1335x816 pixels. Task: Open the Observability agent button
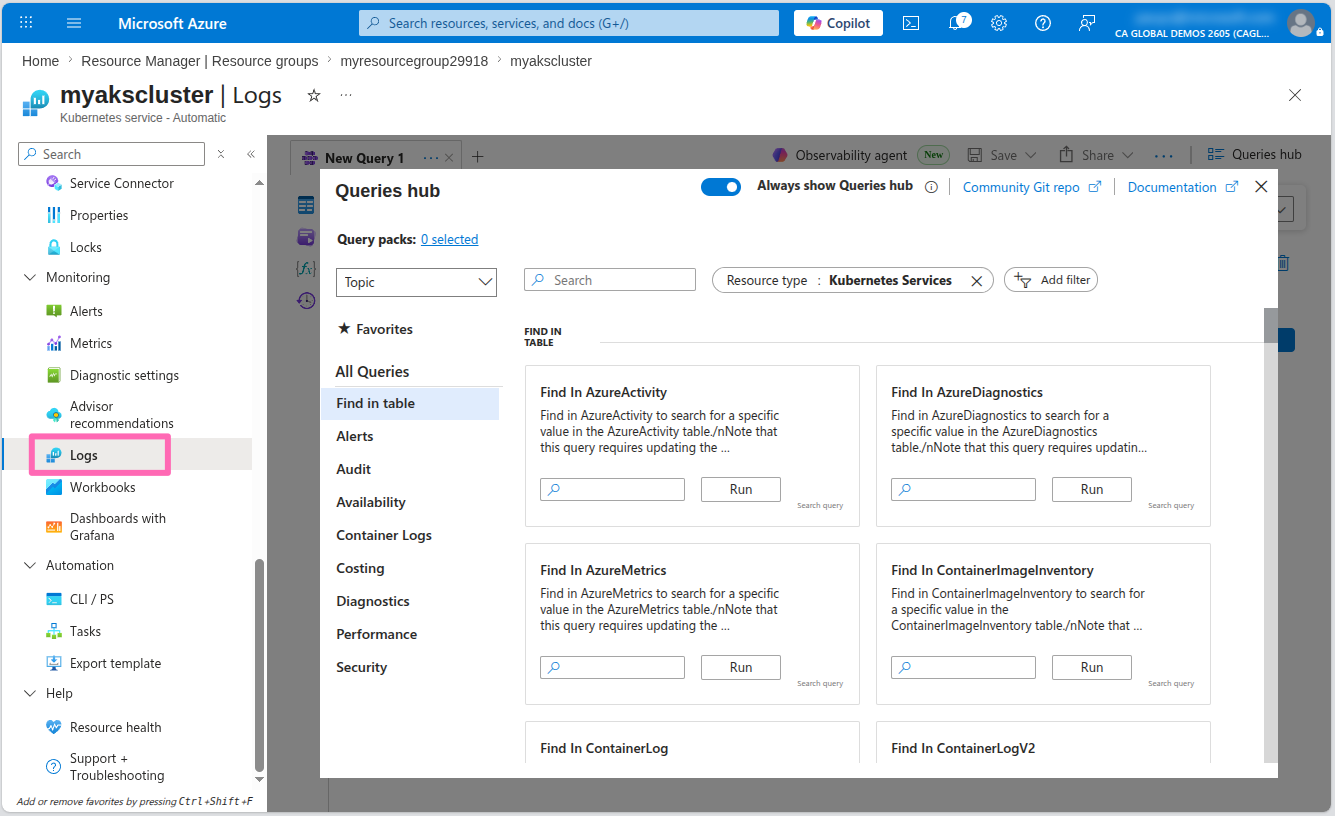point(859,155)
